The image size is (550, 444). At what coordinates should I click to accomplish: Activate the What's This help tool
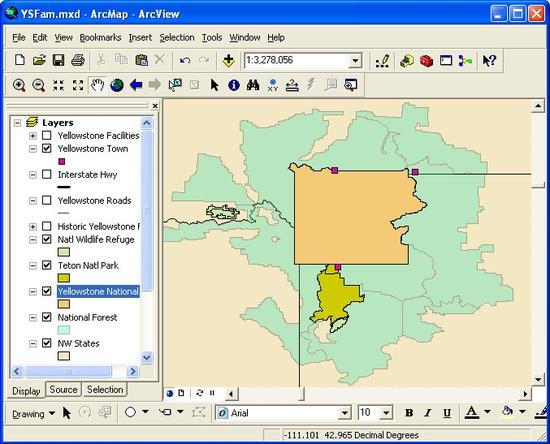(x=489, y=61)
